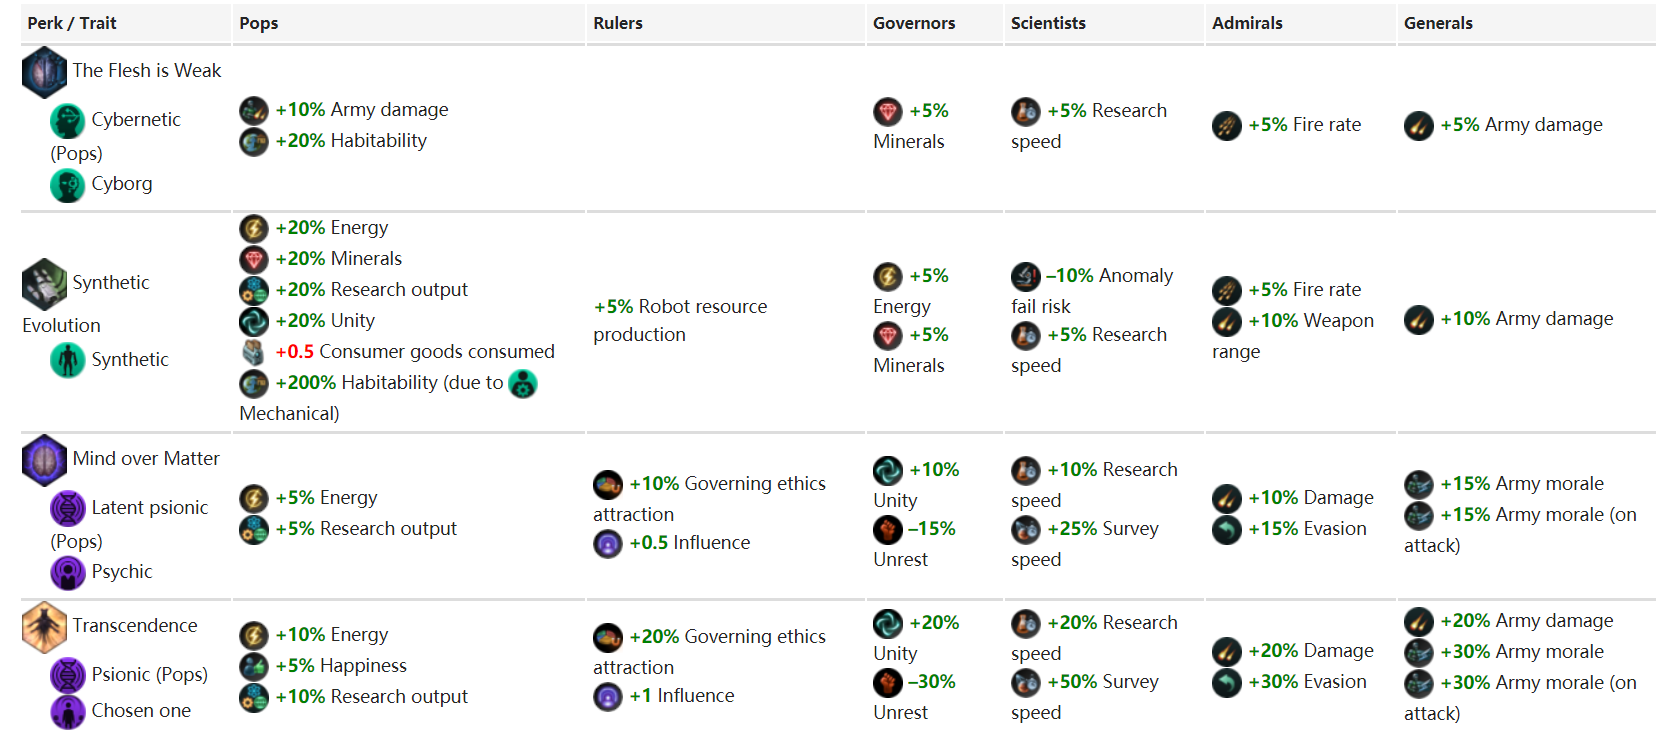Click the +10% Army damage text in Generals column
This screenshot has width=1656, height=739.
click(1527, 319)
